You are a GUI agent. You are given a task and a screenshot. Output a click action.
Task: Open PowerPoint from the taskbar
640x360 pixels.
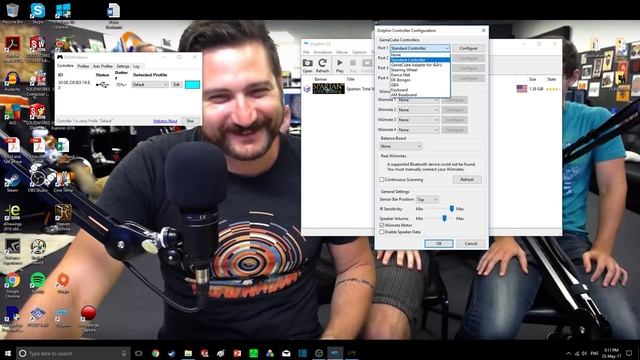(x=237, y=353)
